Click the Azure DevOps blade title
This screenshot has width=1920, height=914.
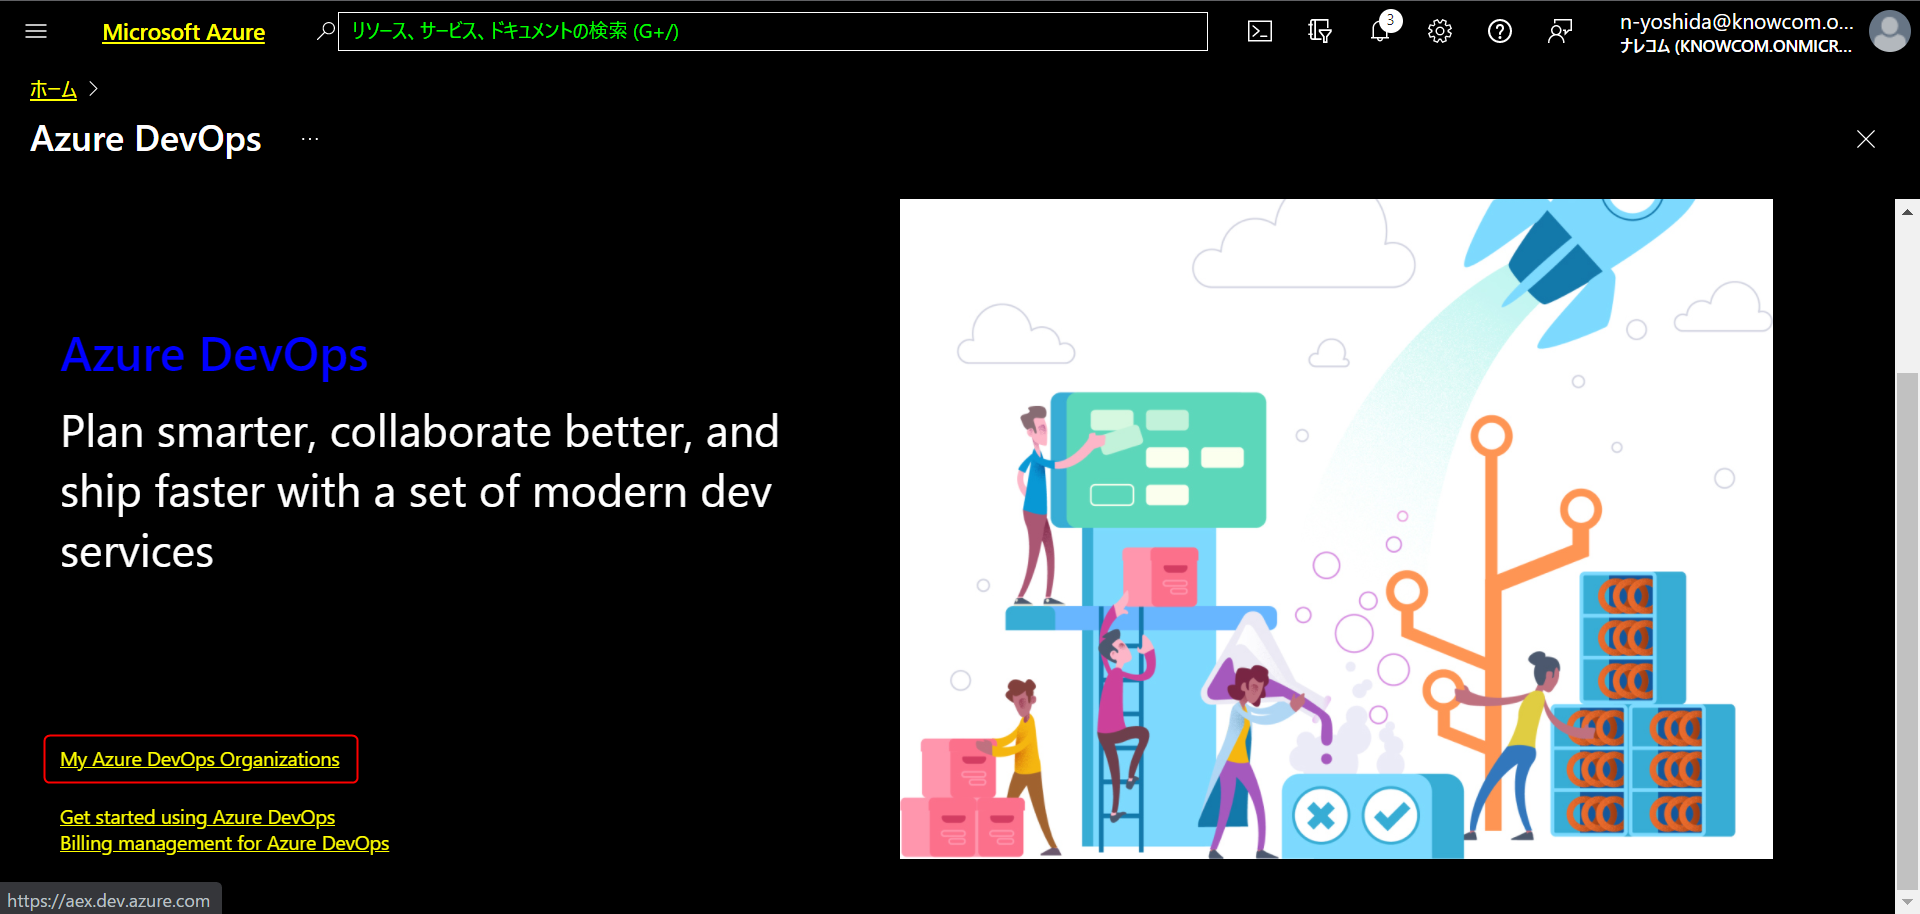[x=146, y=139]
